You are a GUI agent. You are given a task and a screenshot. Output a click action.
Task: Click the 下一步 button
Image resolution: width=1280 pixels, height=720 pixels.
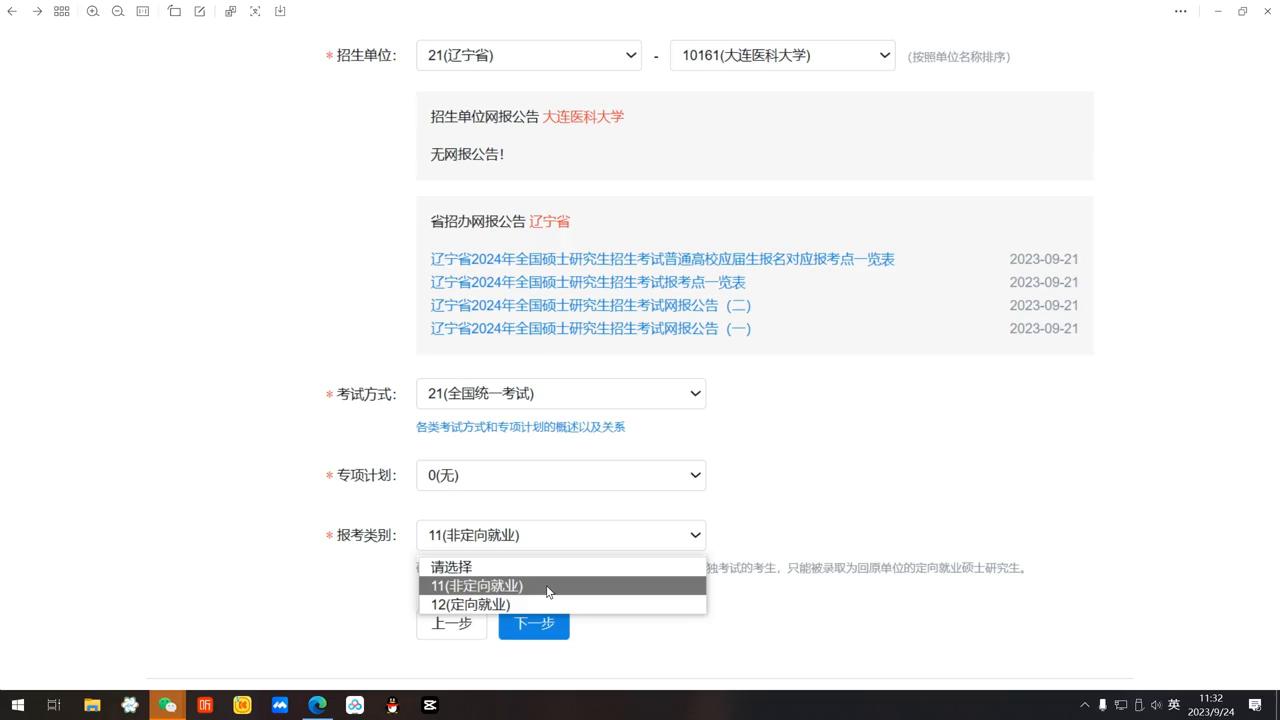click(x=533, y=622)
